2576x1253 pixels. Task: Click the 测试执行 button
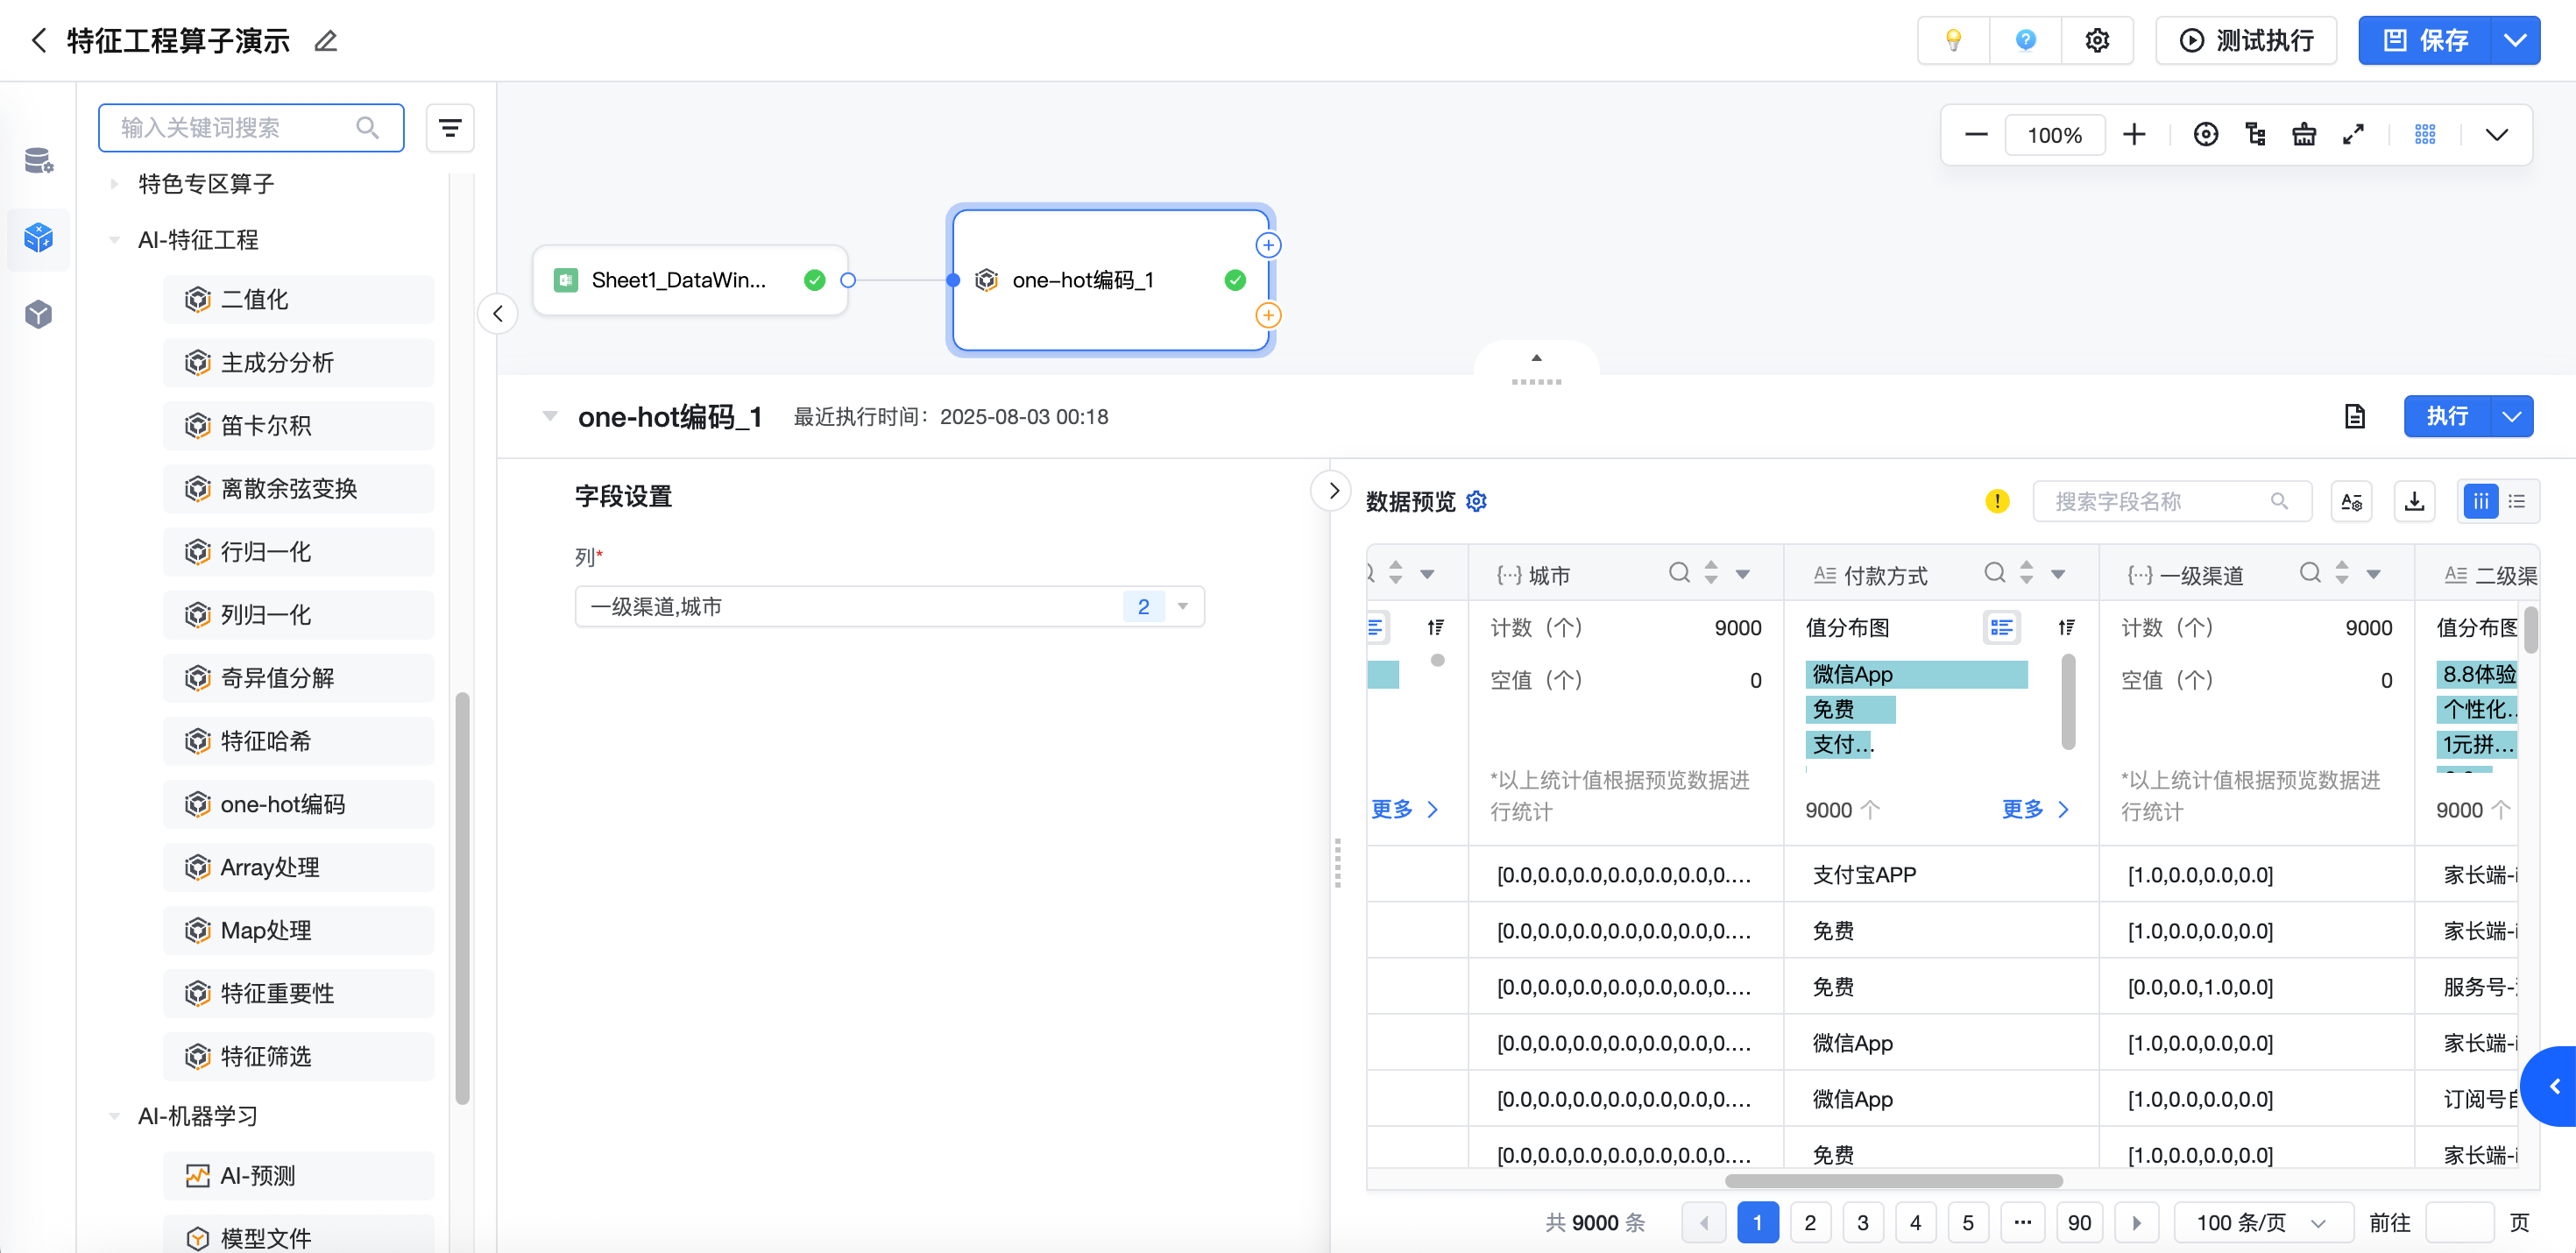coord(2245,40)
